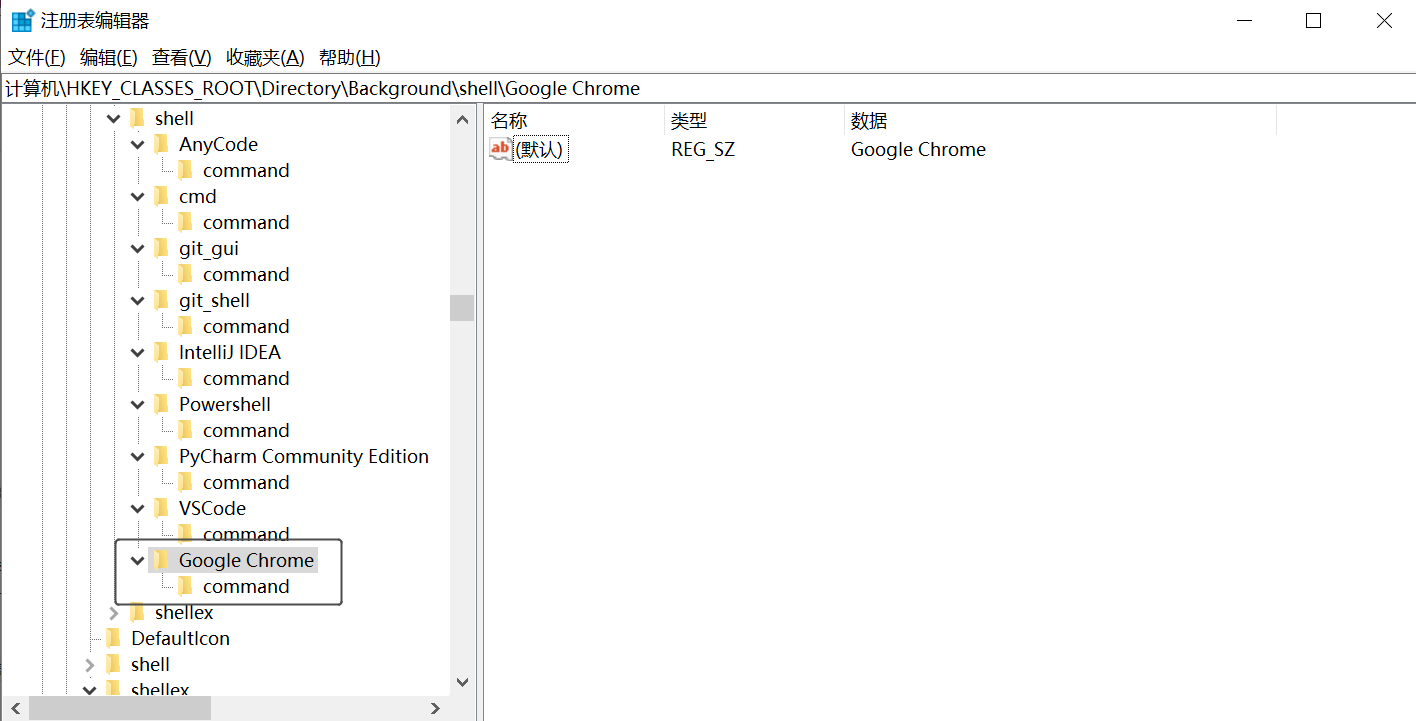Click the tree scroll down arrow
Viewport: 1416px width, 721px height.
click(462, 682)
